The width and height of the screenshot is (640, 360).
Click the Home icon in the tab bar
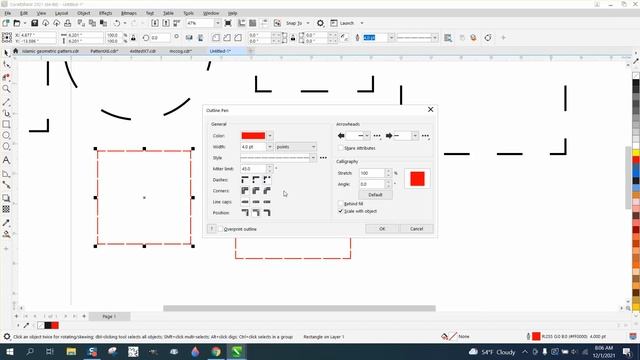[x=16, y=51]
